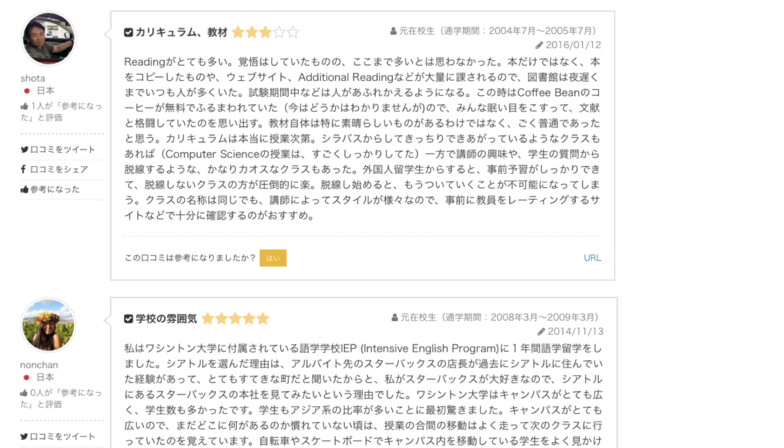
Task: Click the Twitter bird icon under nonchan
Action: 24,436
